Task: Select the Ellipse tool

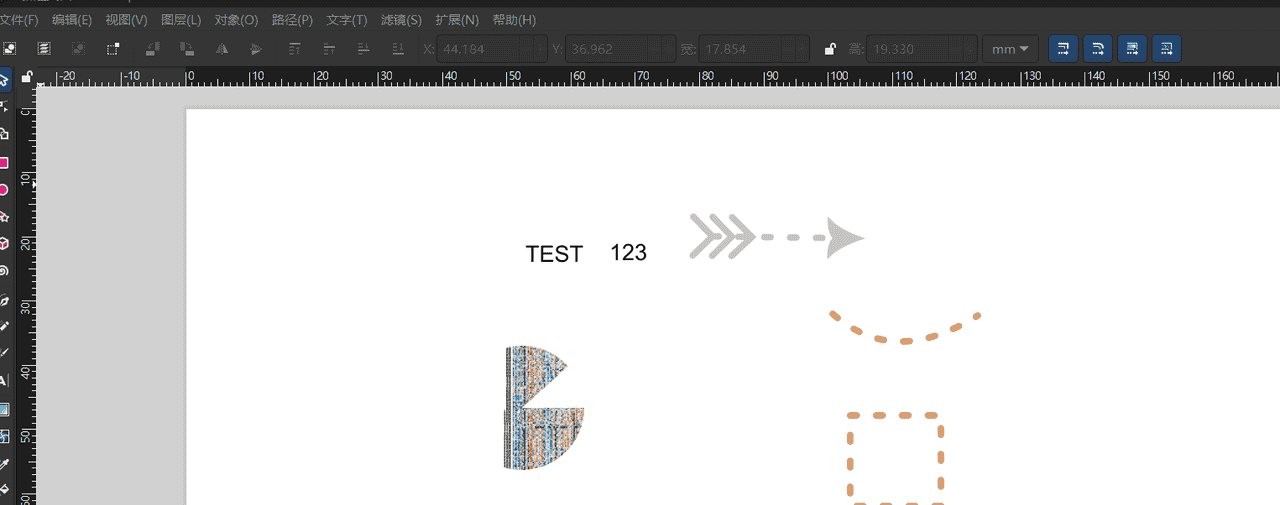Action: click(x=4, y=190)
